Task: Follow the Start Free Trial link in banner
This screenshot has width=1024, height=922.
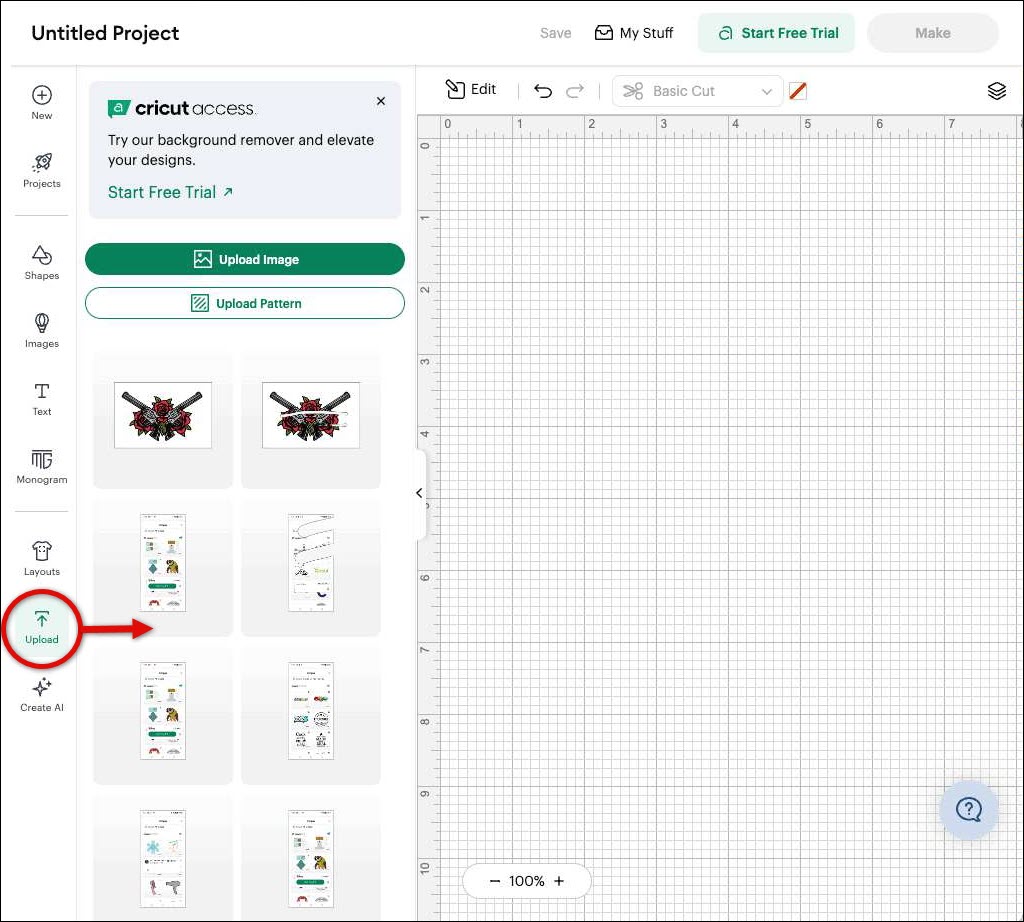Action: (170, 192)
